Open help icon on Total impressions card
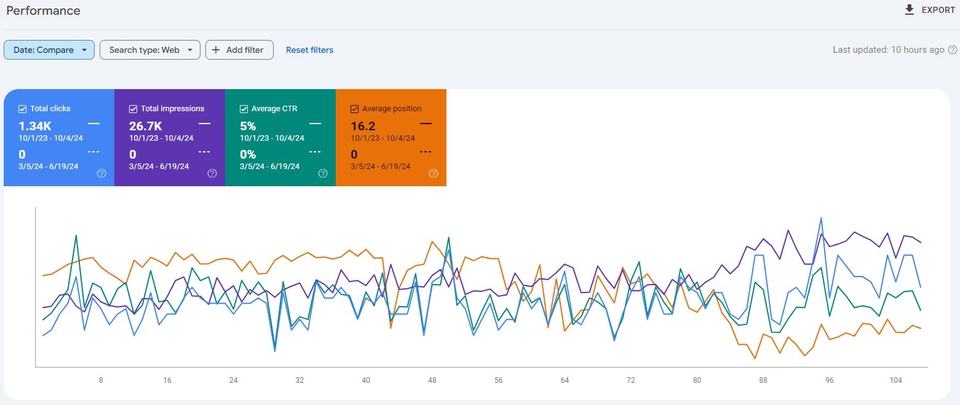This screenshot has width=960, height=405. coord(212,173)
